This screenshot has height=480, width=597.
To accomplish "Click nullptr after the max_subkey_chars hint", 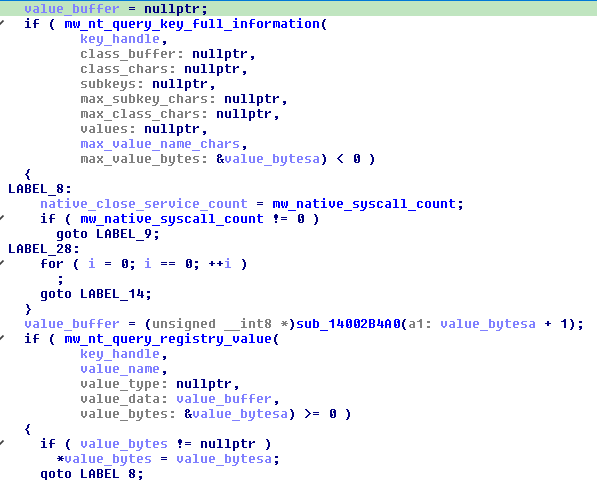I will point(252,99).
